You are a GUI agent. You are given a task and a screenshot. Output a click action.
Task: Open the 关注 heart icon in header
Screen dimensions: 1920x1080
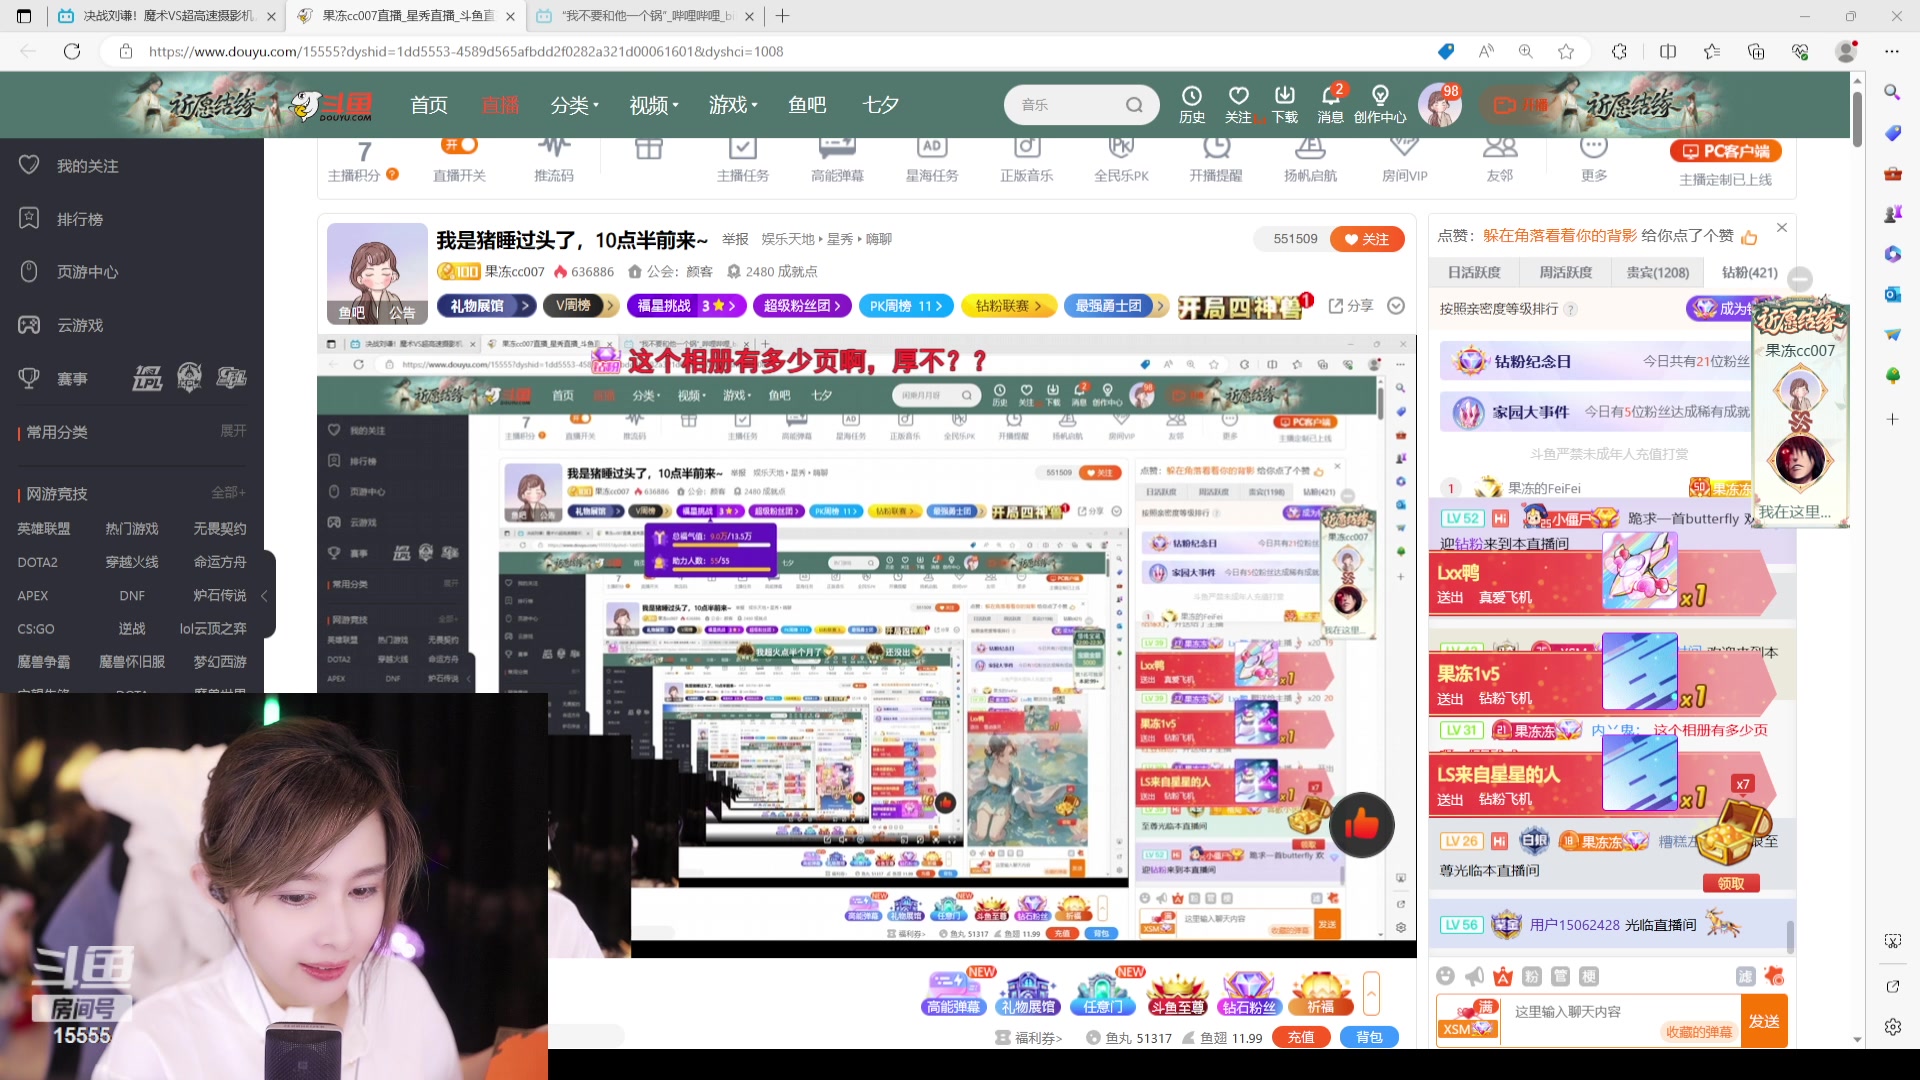click(1238, 104)
